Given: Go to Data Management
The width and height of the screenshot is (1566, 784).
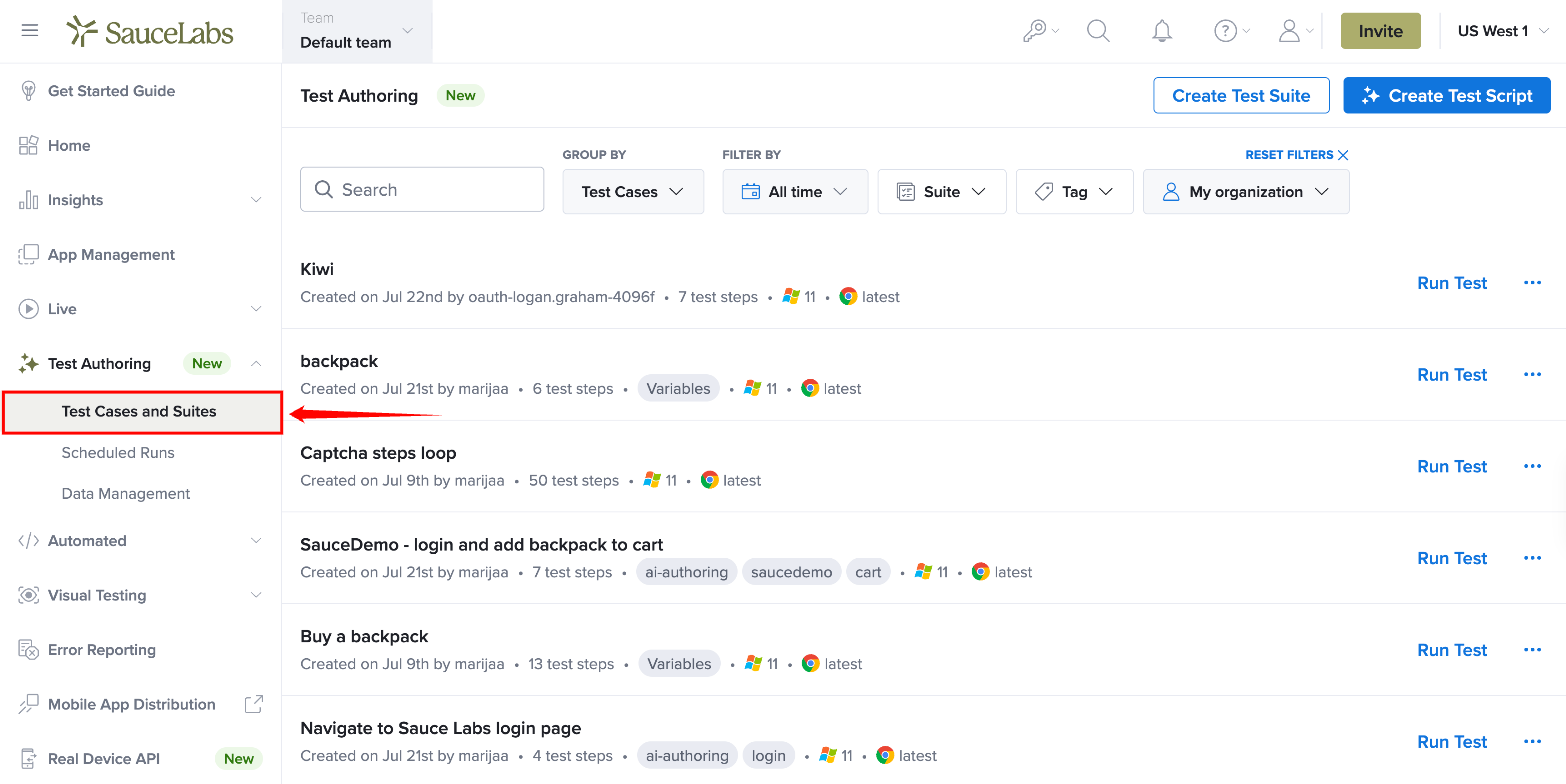Looking at the screenshot, I should click(x=126, y=494).
